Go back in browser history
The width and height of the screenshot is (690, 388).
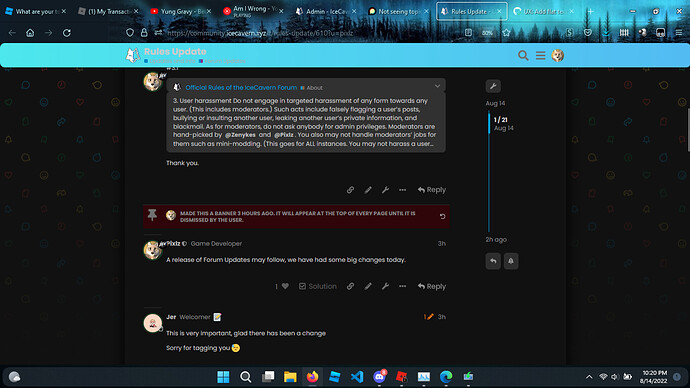tap(12, 33)
